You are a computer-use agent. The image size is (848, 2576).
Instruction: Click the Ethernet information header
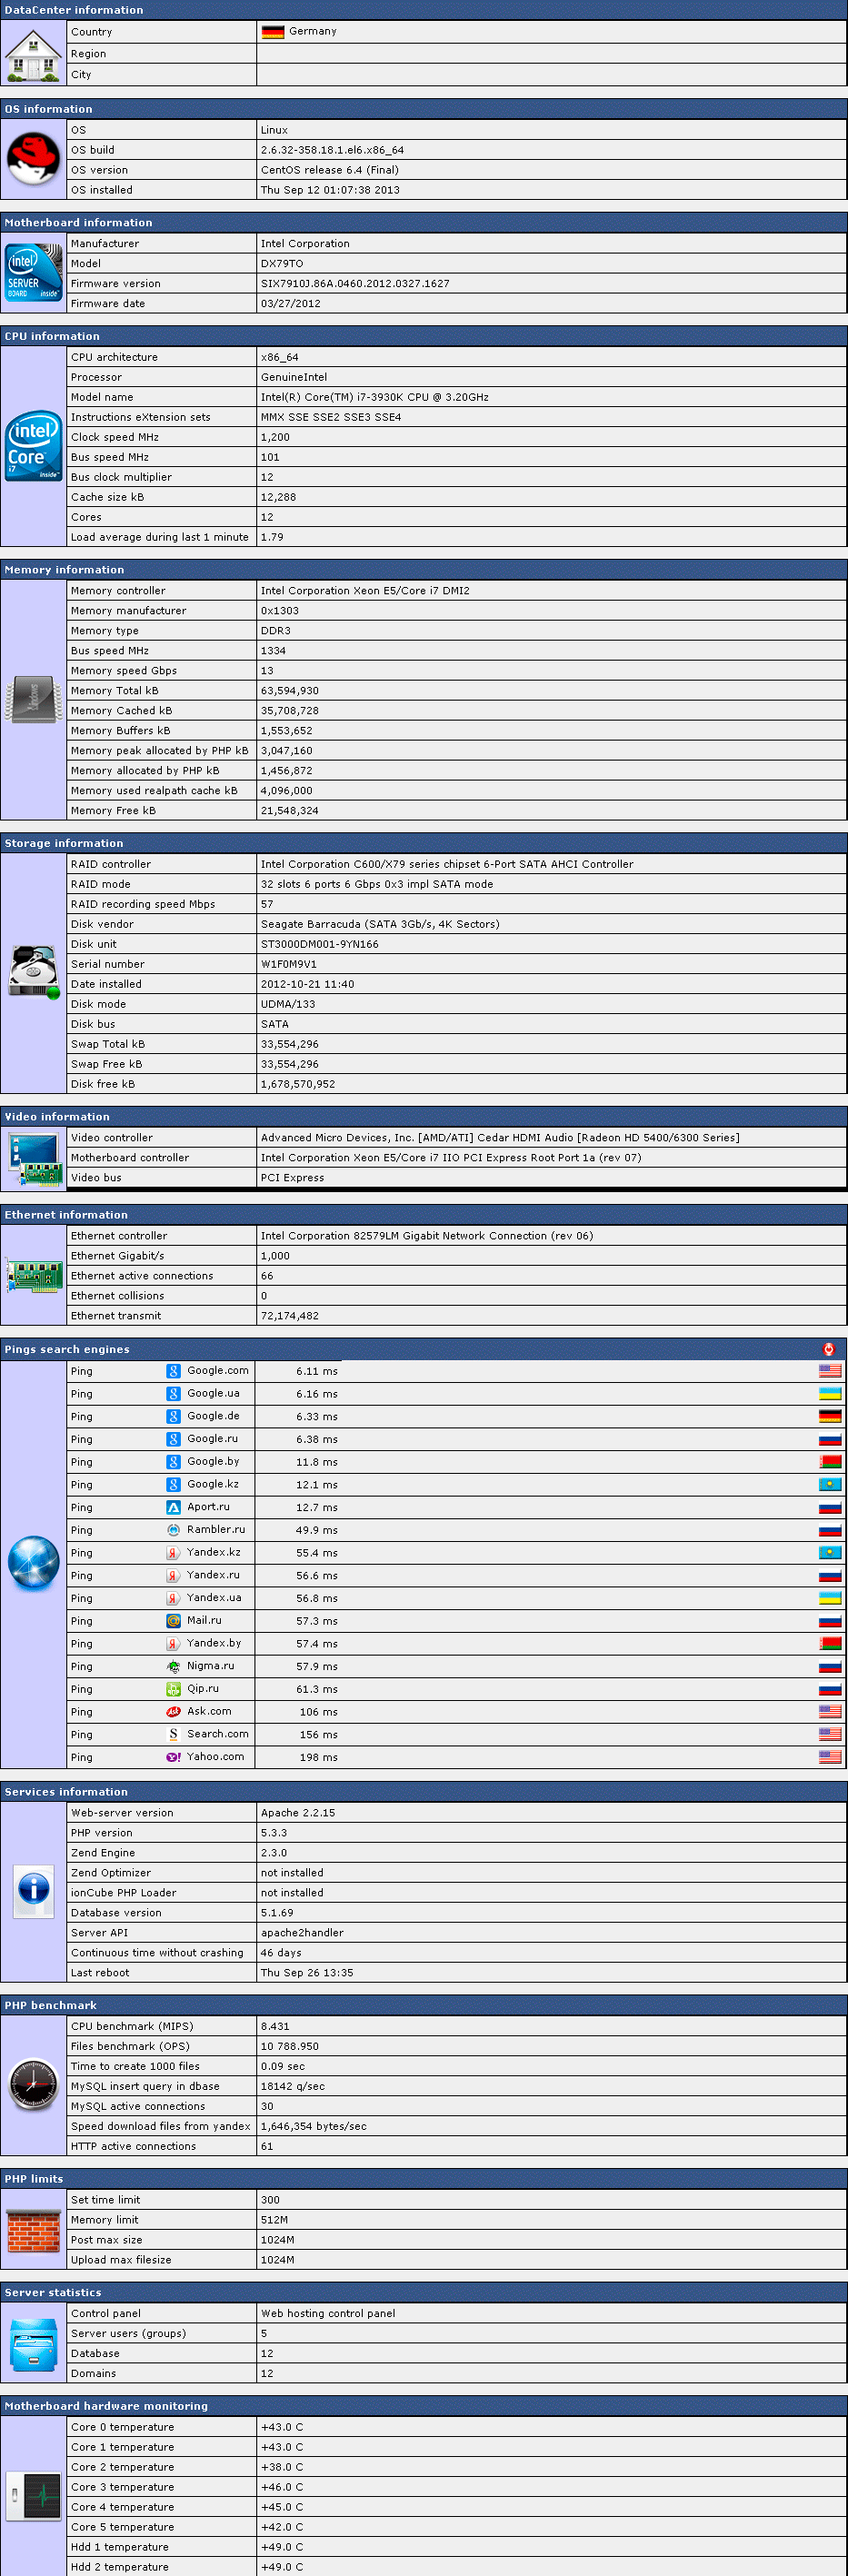(x=424, y=1215)
